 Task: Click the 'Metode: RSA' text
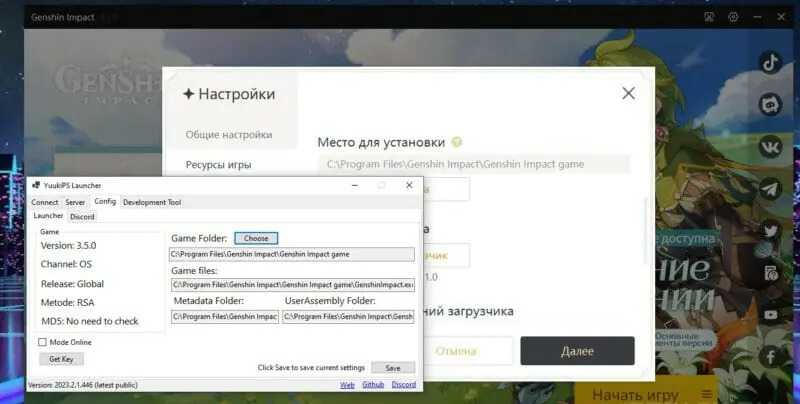pyautogui.click(x=67, y=302)
